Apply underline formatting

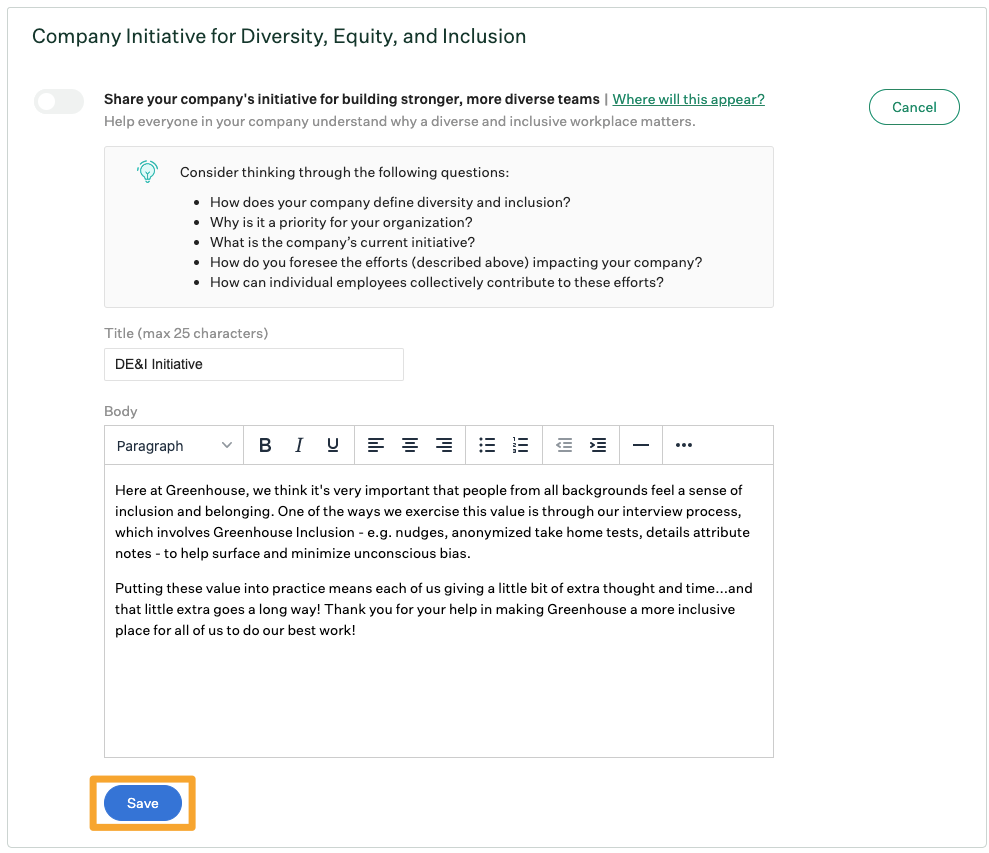click(332, 445)
